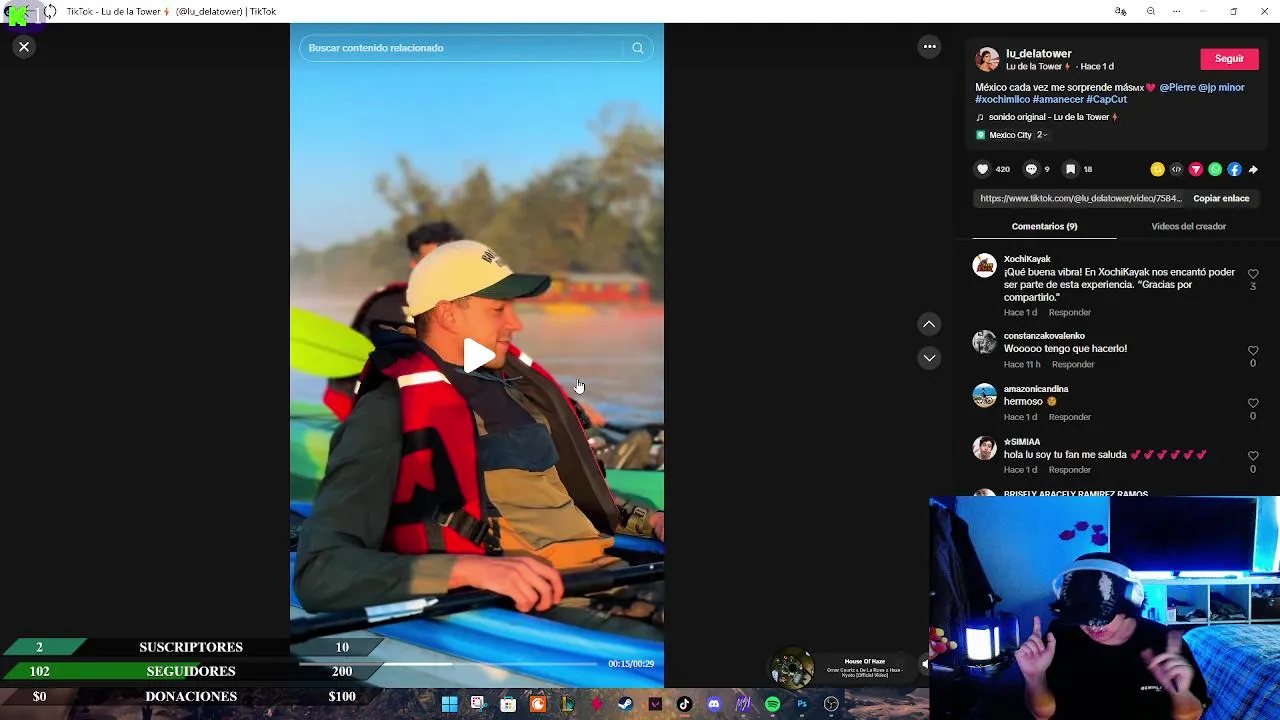Reply to constanzakovalenko via Responder
The width and height of the screenshot is (1280, 720).
[x=1073, y=365]
